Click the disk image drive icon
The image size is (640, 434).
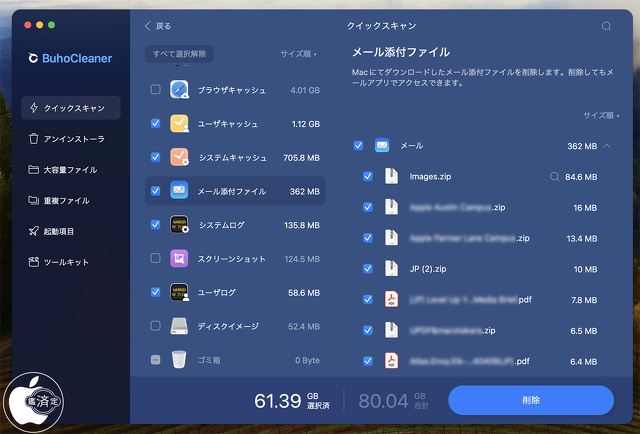[179, 326]
